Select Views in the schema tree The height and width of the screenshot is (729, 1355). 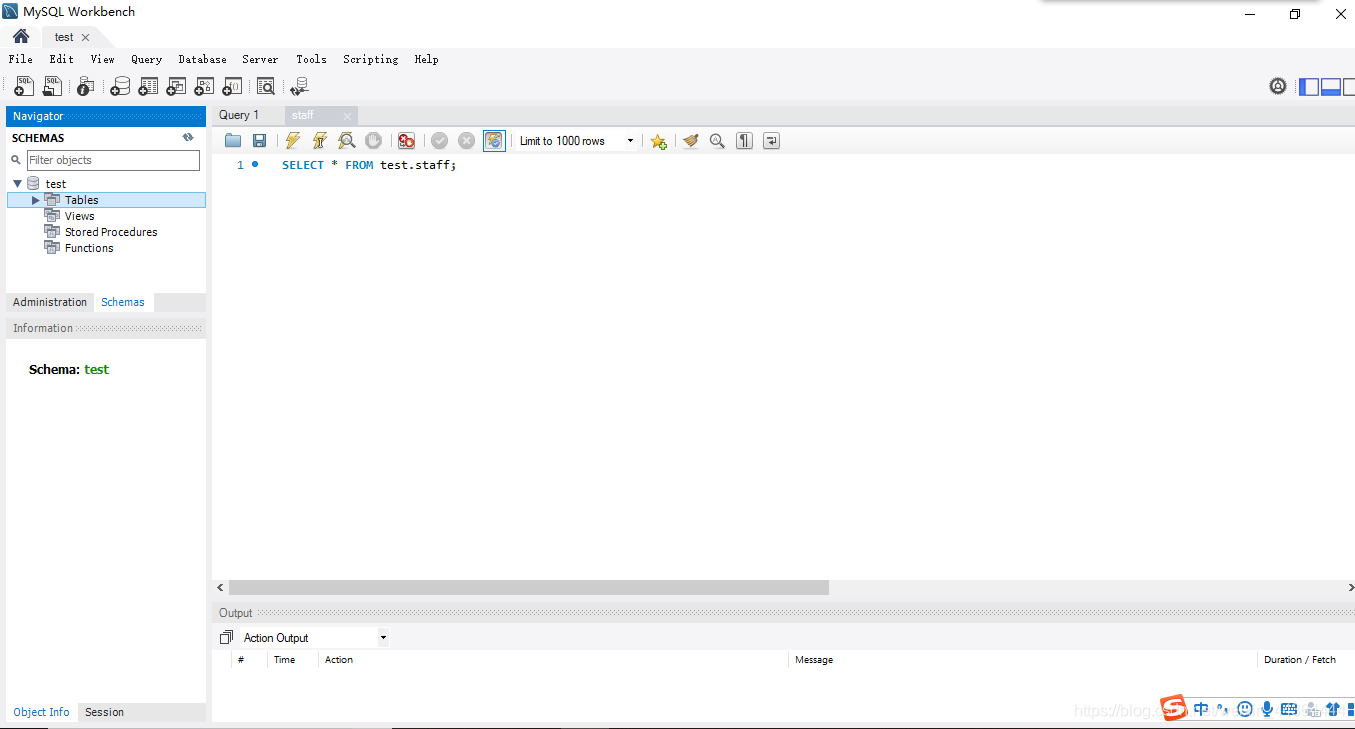click(80, 216)
